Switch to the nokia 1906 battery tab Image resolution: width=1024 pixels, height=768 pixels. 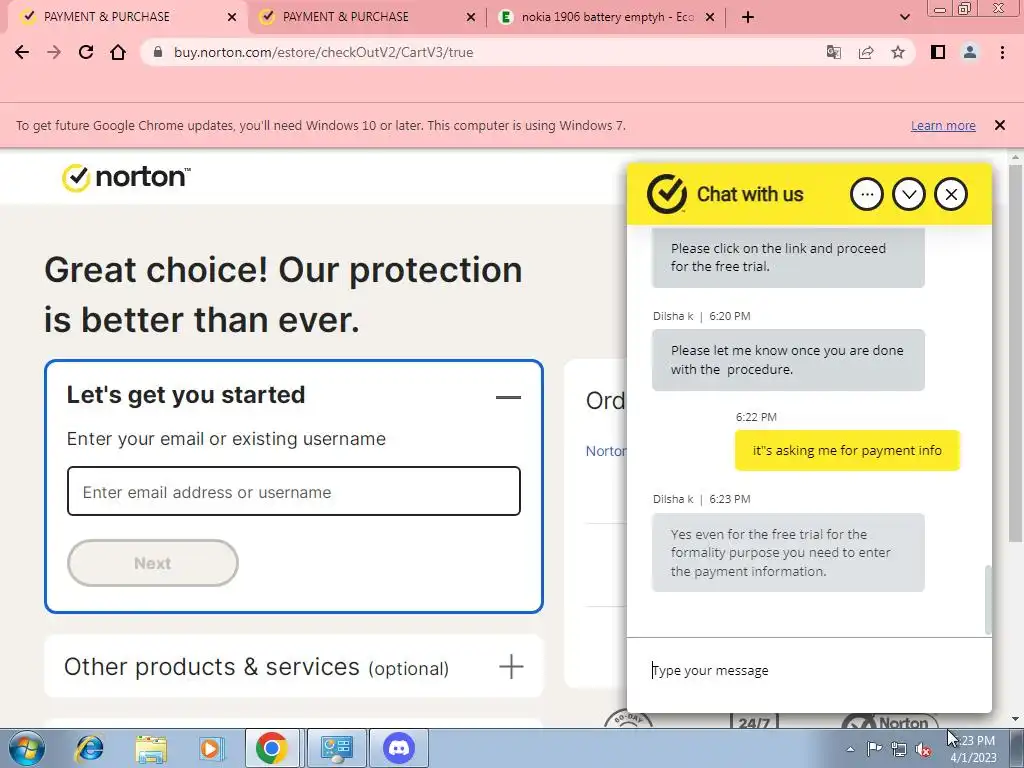[606, 17]
